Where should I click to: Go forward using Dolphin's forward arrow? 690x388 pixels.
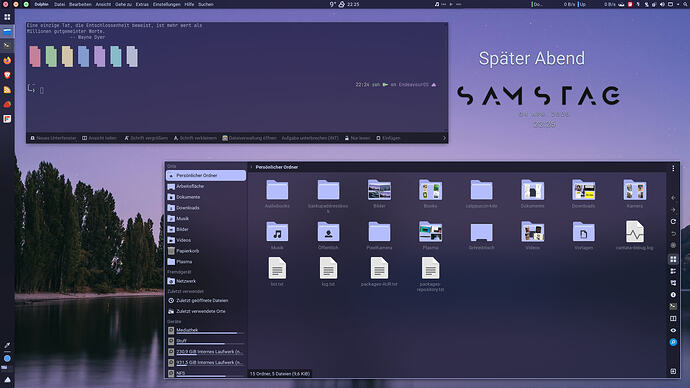coord(673,210)
